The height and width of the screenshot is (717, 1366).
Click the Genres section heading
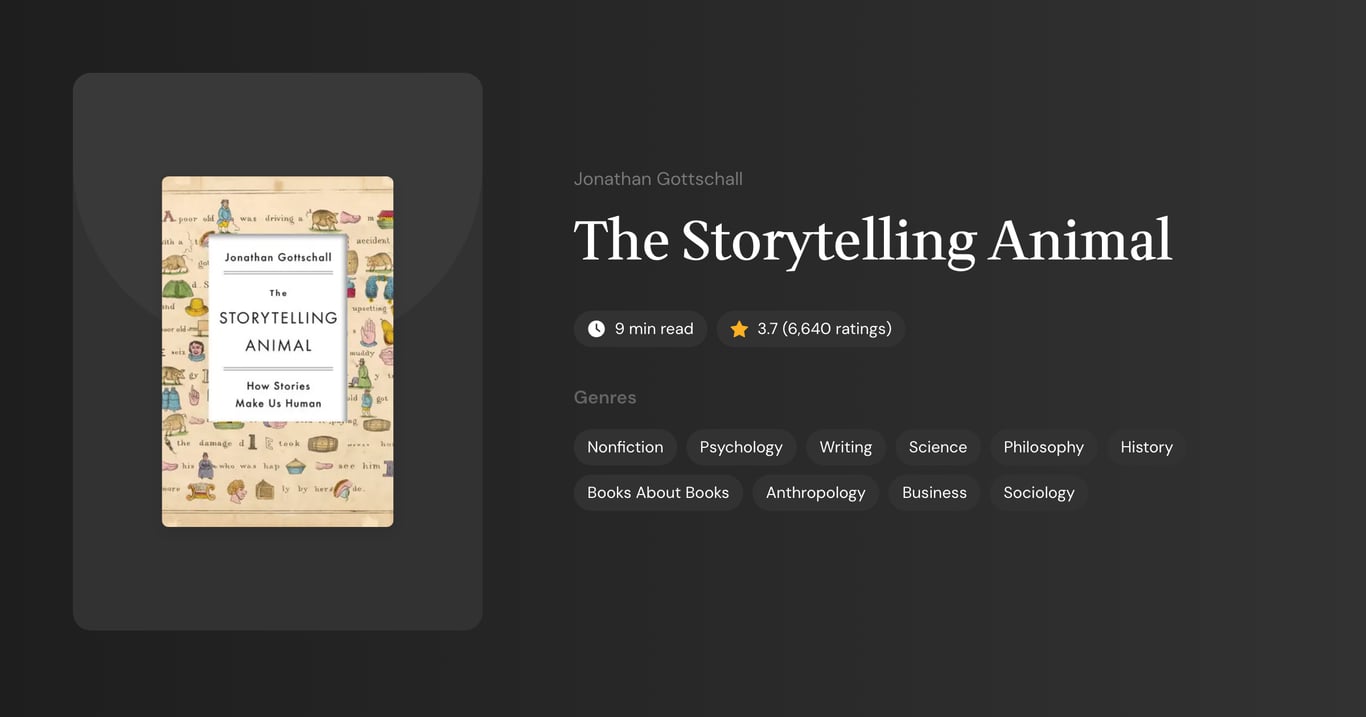point(605,397)
